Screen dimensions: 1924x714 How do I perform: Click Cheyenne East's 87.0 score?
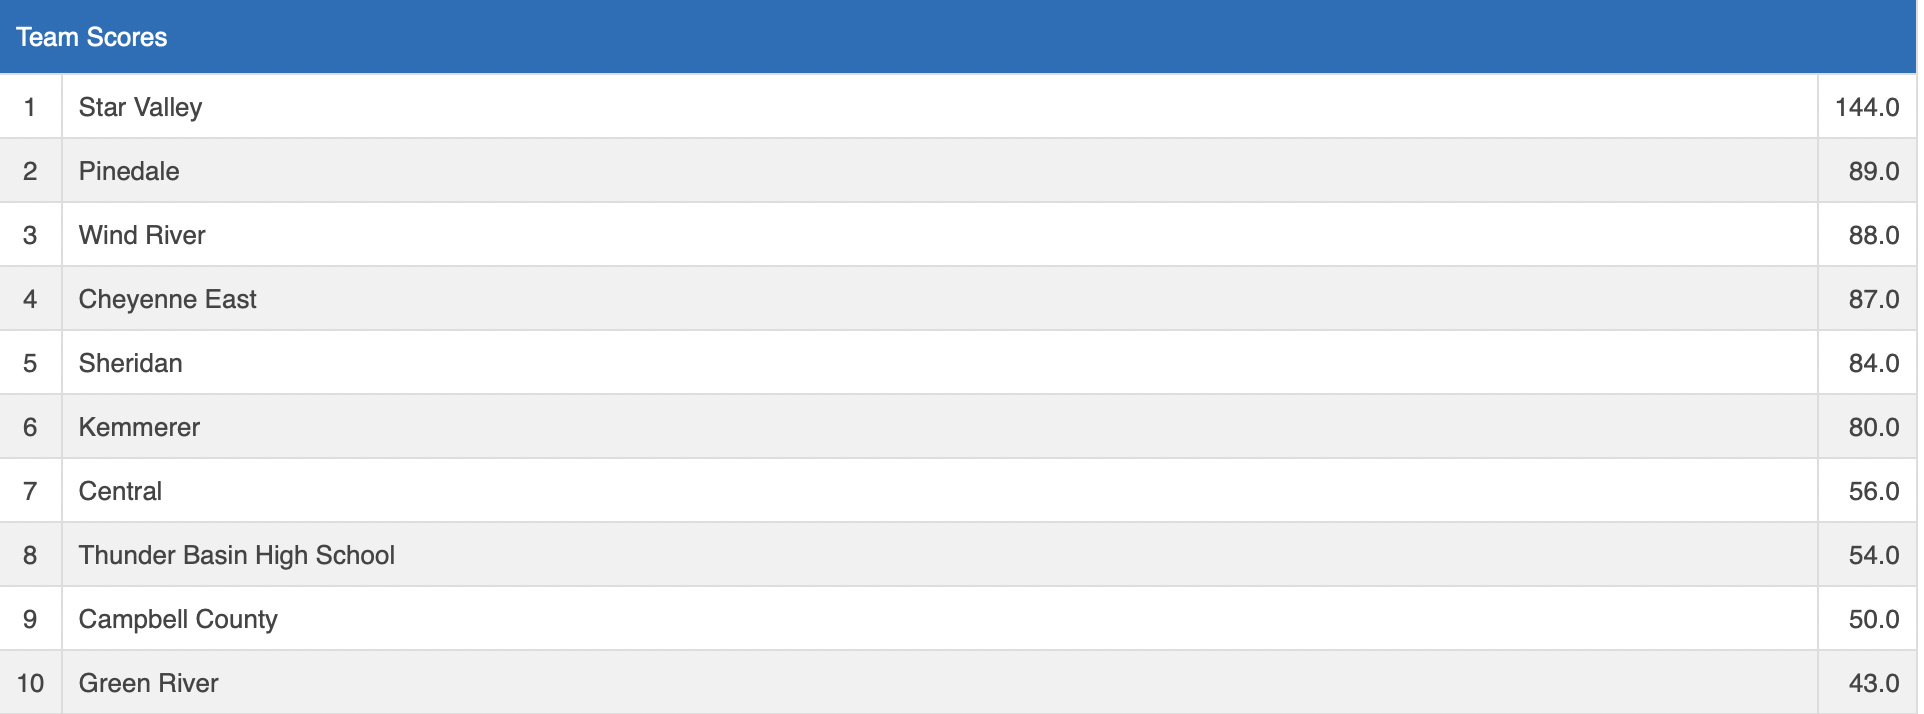(x=1873, y=299)
